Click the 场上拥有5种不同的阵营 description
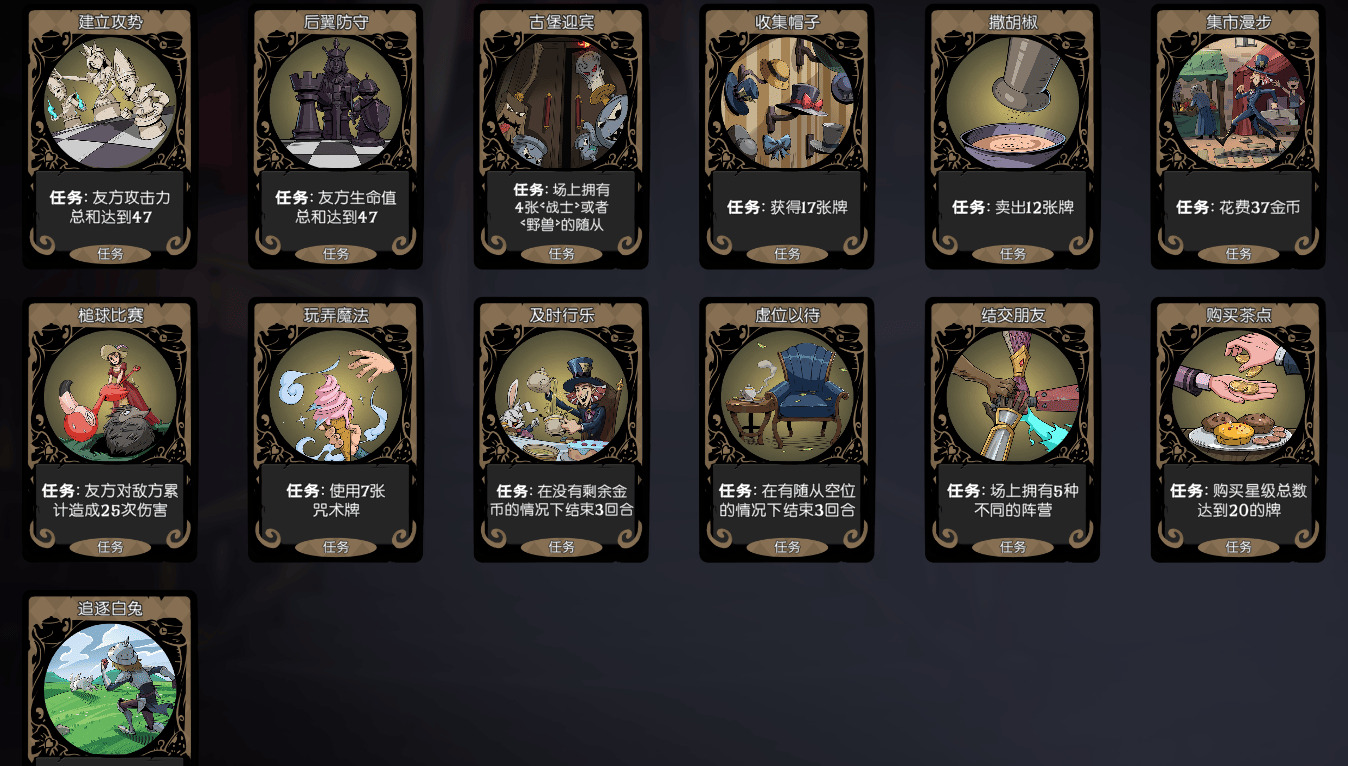 [x=1013, y=500]
